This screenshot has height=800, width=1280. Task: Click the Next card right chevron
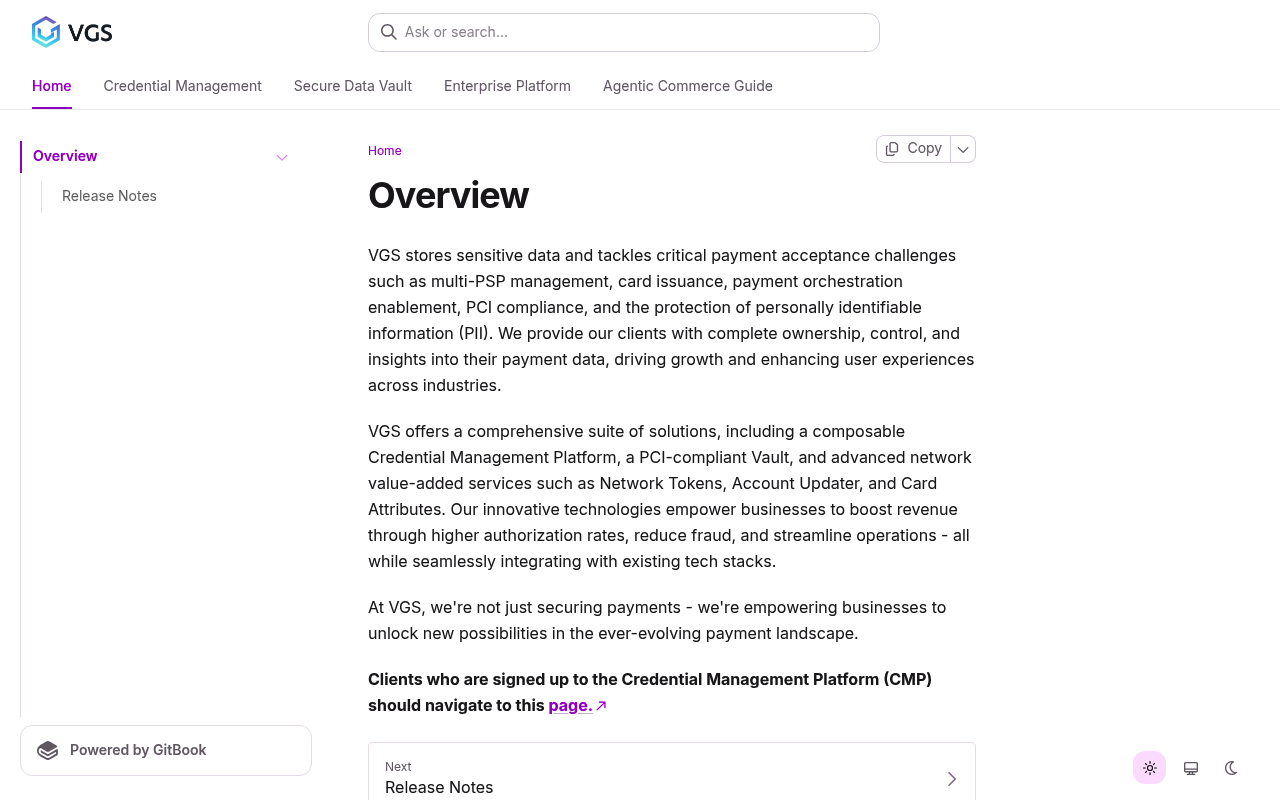952,779
